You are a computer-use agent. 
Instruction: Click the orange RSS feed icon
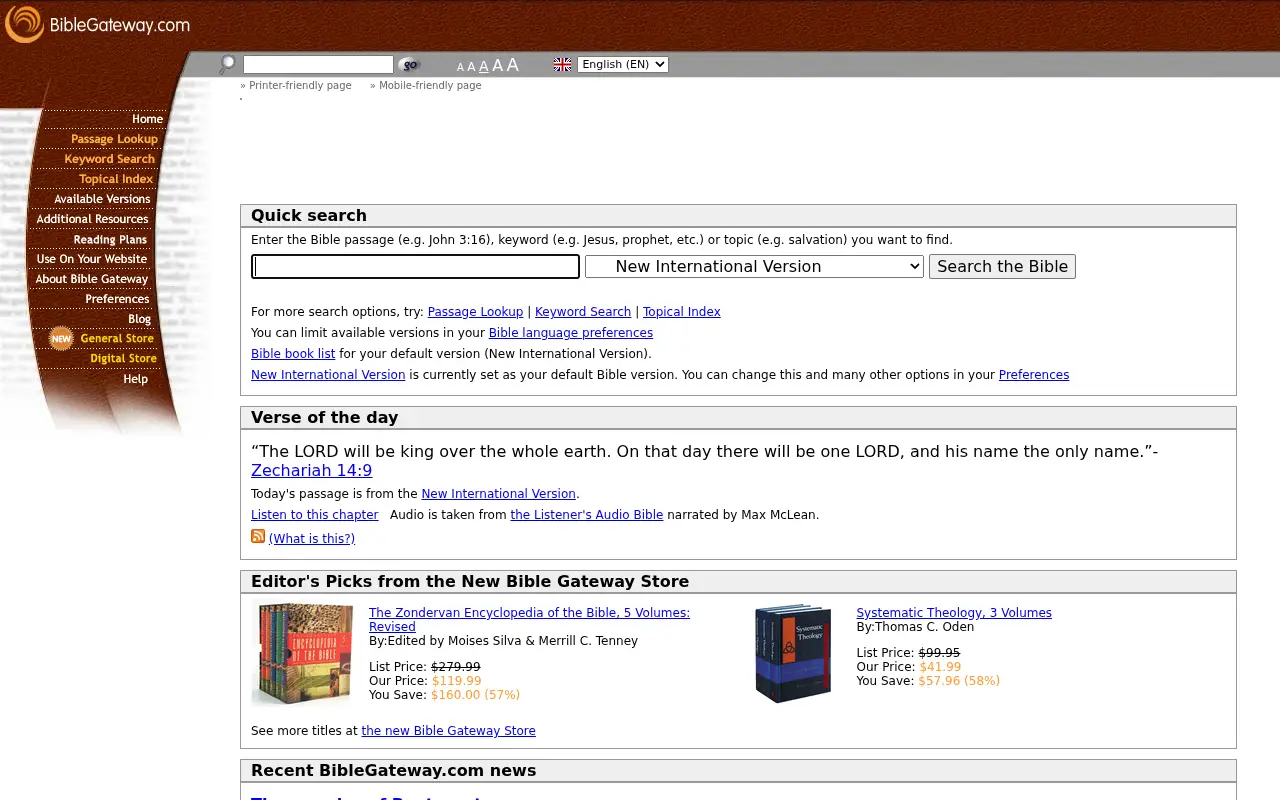pos(258,536)
